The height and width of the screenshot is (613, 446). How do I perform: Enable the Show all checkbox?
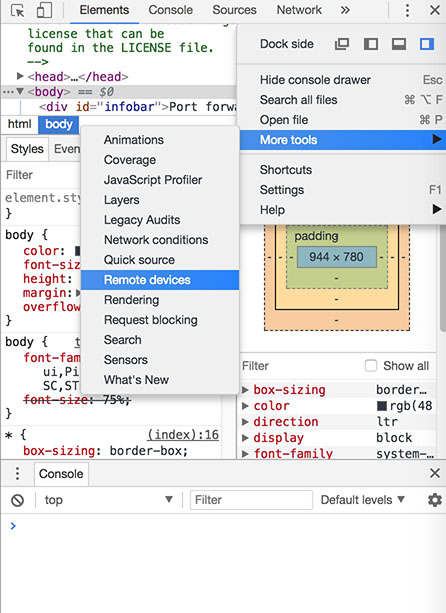(x=371, y=366)
